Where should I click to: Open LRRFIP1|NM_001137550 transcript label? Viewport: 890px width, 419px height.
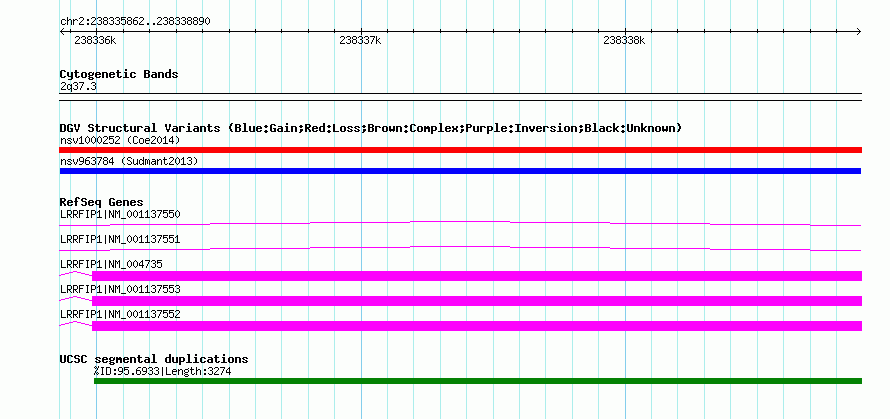(x=120, y=214)
